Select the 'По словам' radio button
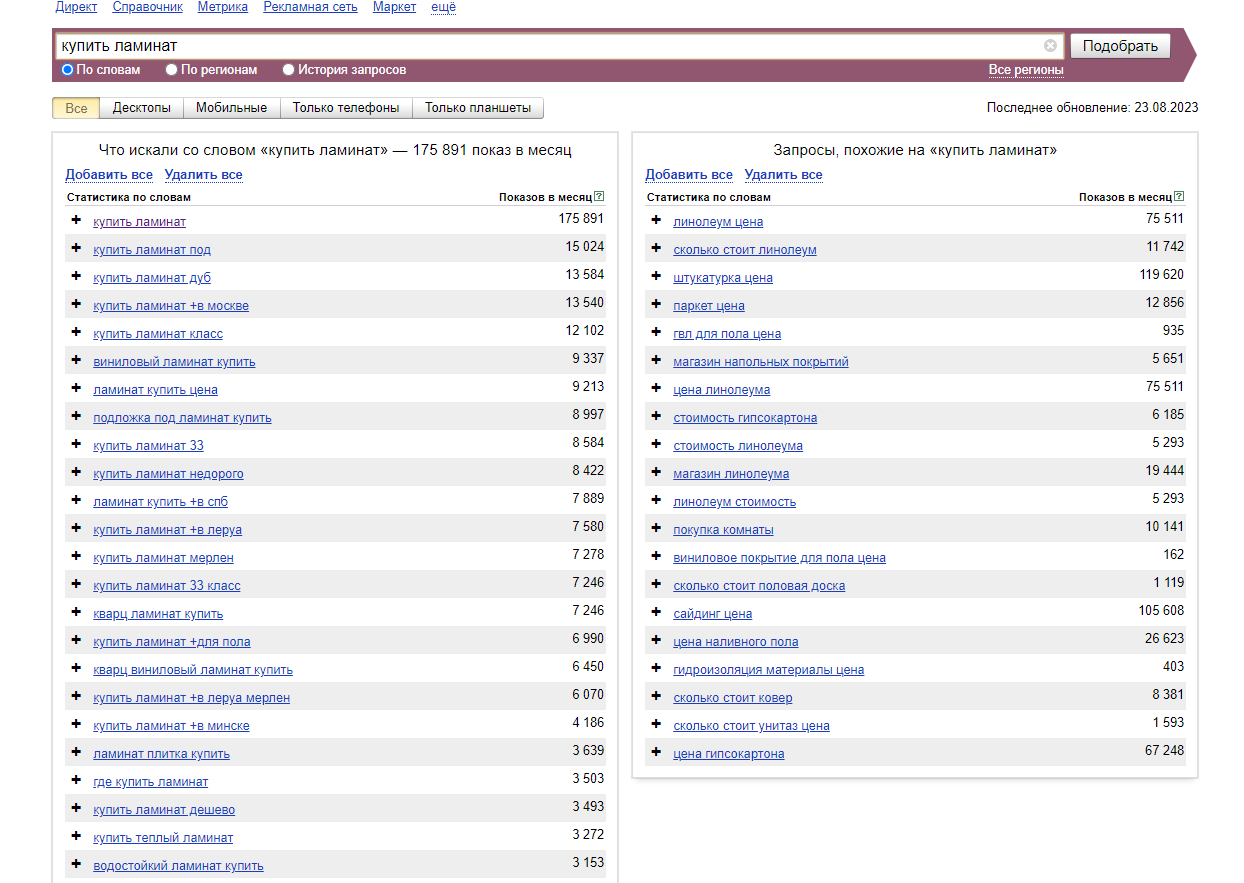1244x883 pixels. 68,70
